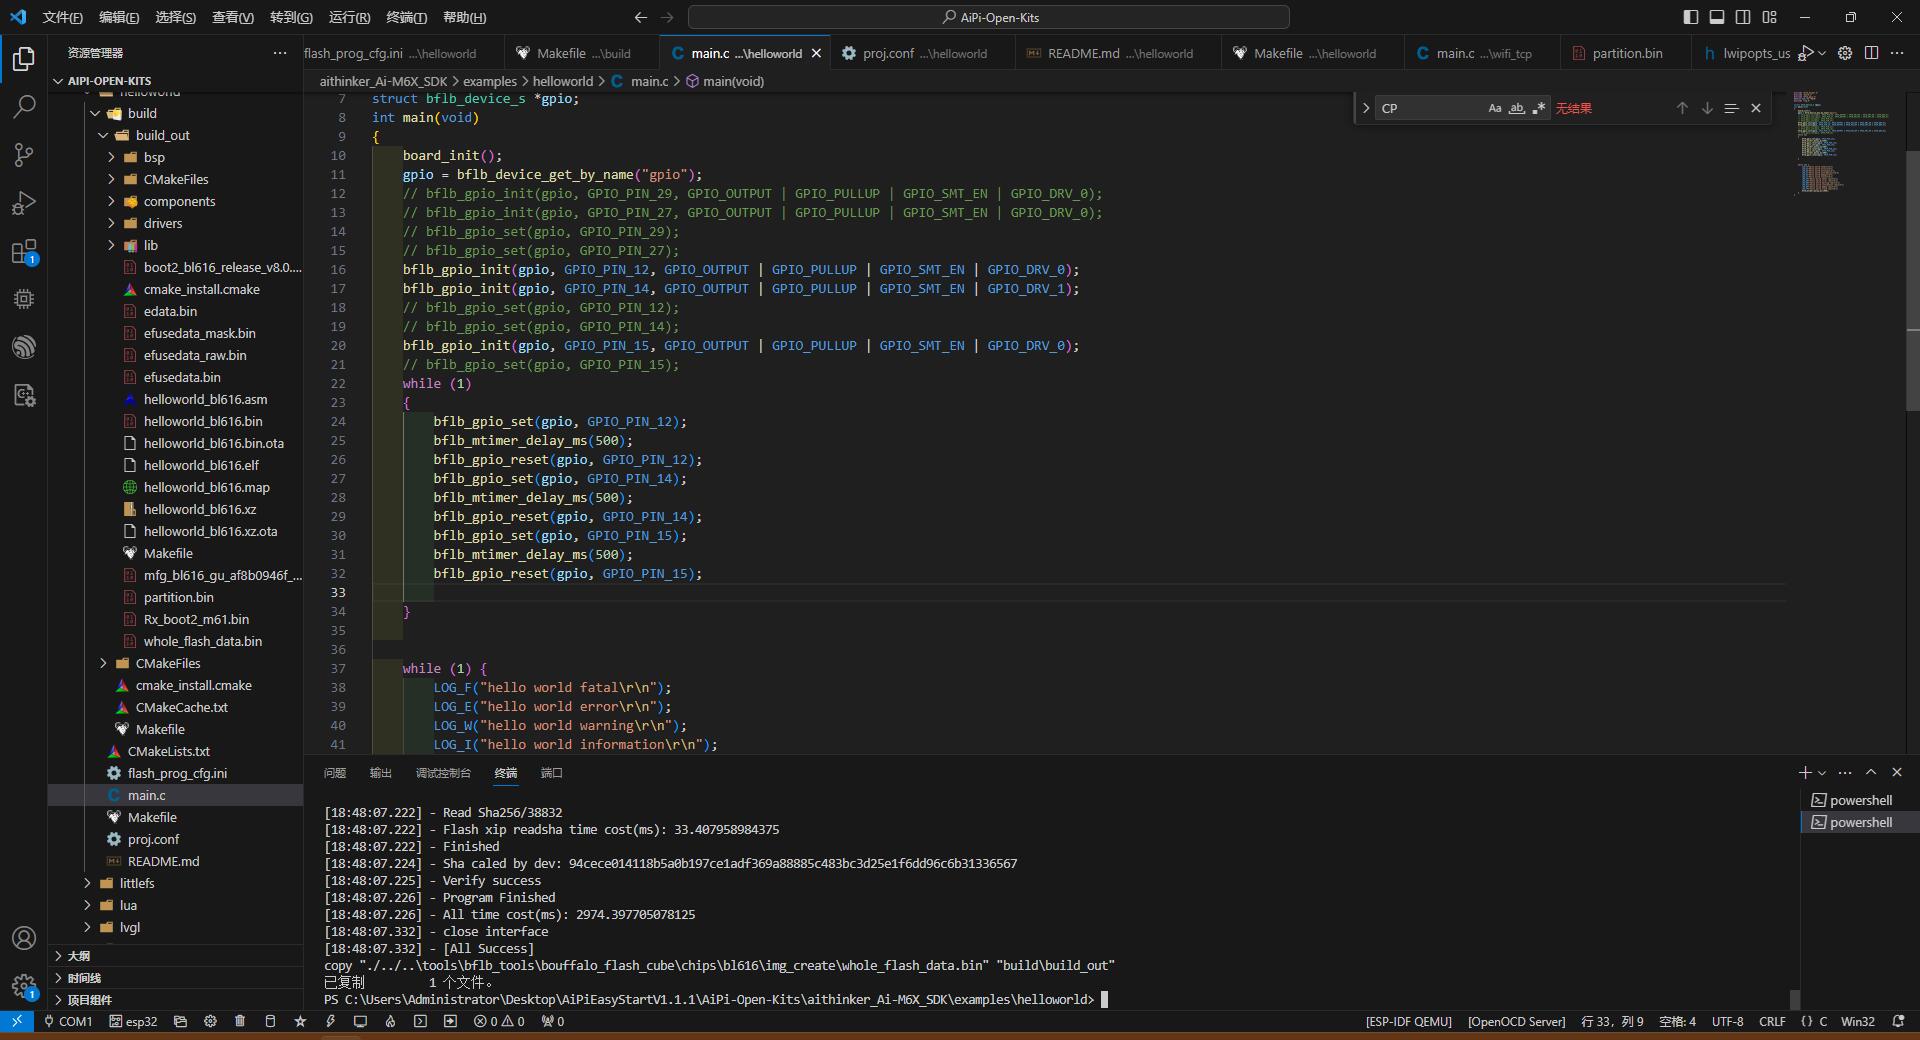Open notifications bell in status bar

point(1898,1021)
